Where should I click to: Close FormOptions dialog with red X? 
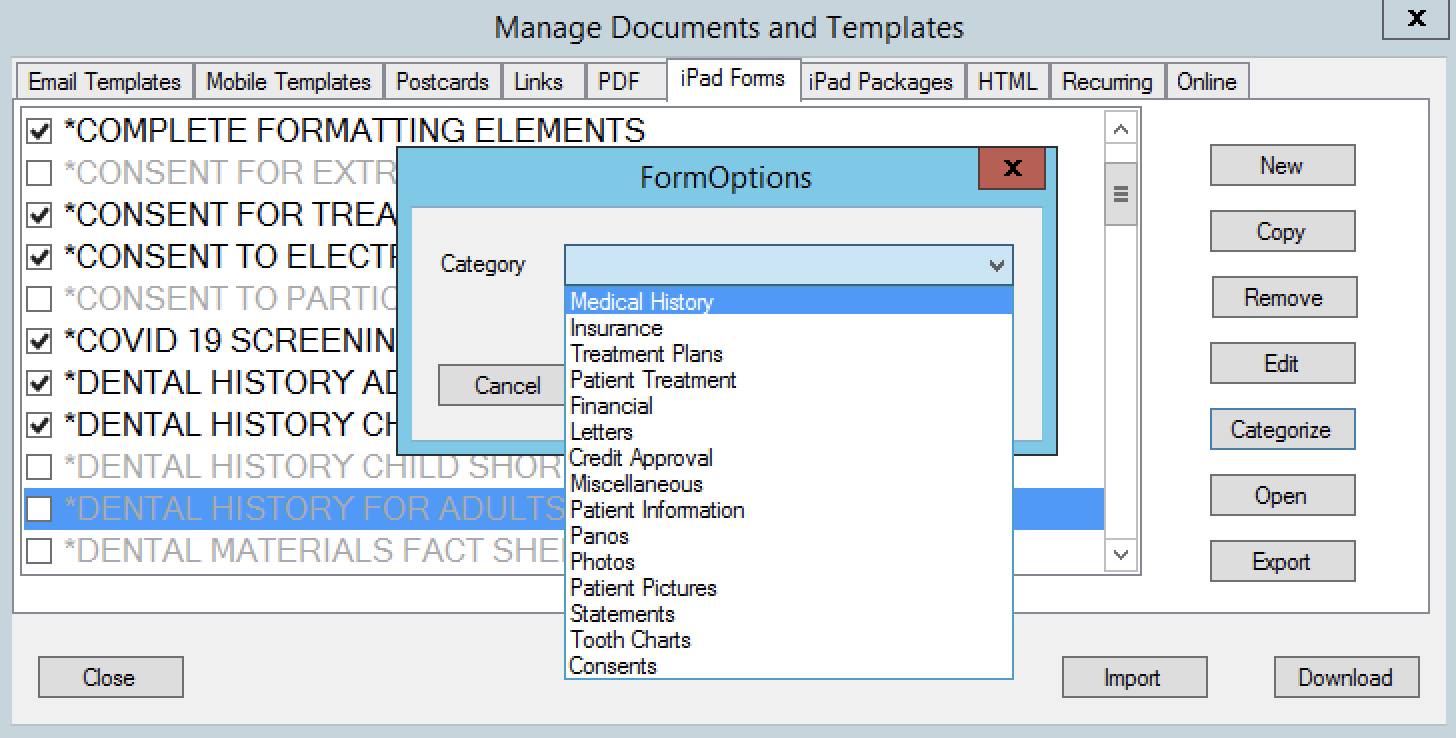coord(1012,169)
